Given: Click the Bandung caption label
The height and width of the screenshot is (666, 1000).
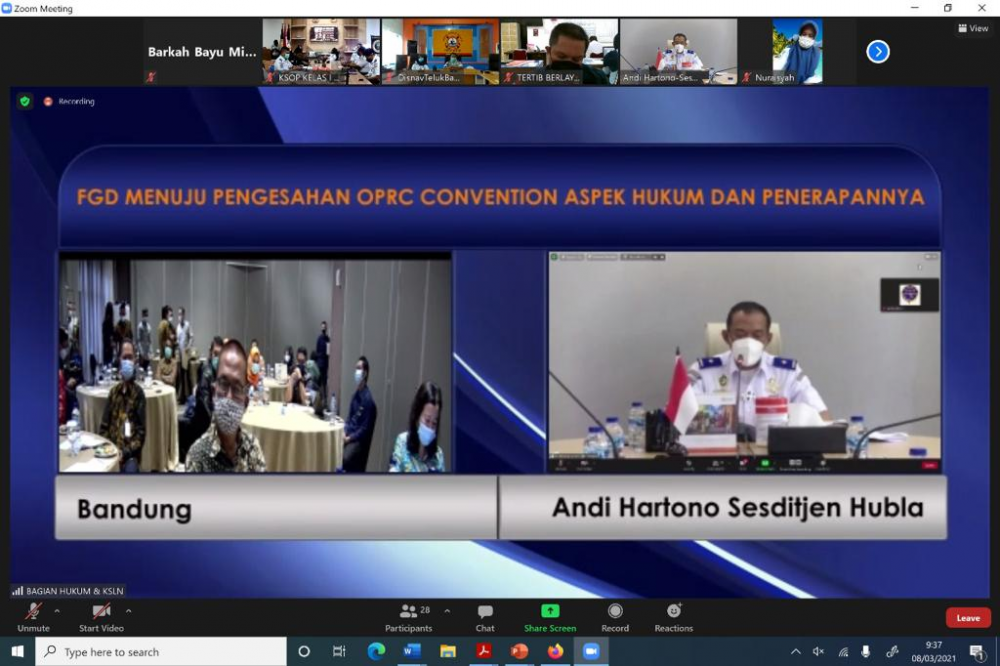Looking at the screenshot, I should point(135,509).
